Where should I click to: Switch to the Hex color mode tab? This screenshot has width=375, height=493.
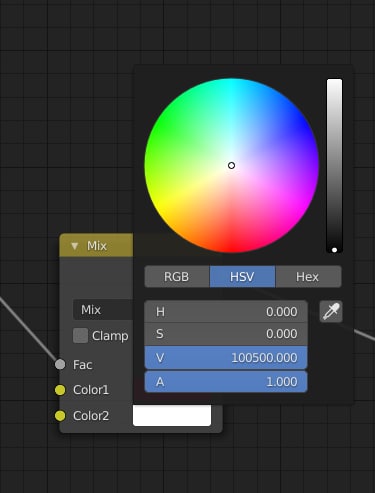308,277
